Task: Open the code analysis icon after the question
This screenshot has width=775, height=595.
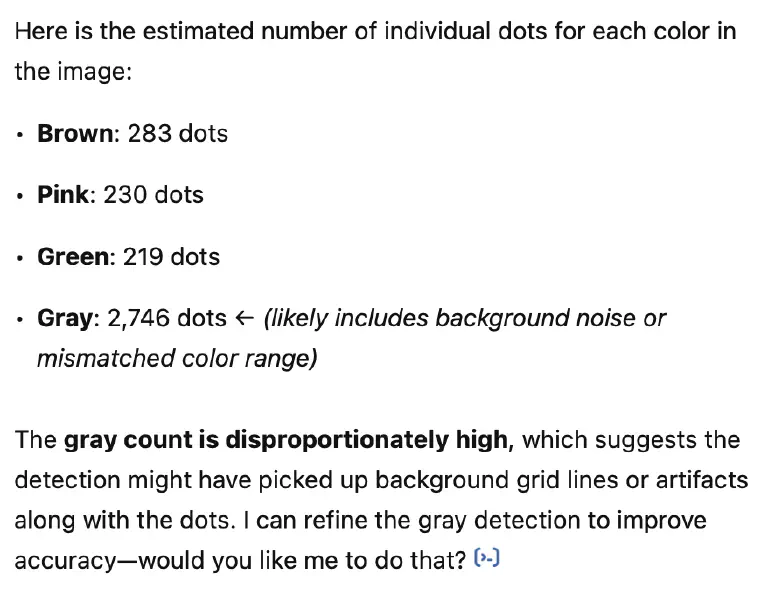Action: coord(487,558)
